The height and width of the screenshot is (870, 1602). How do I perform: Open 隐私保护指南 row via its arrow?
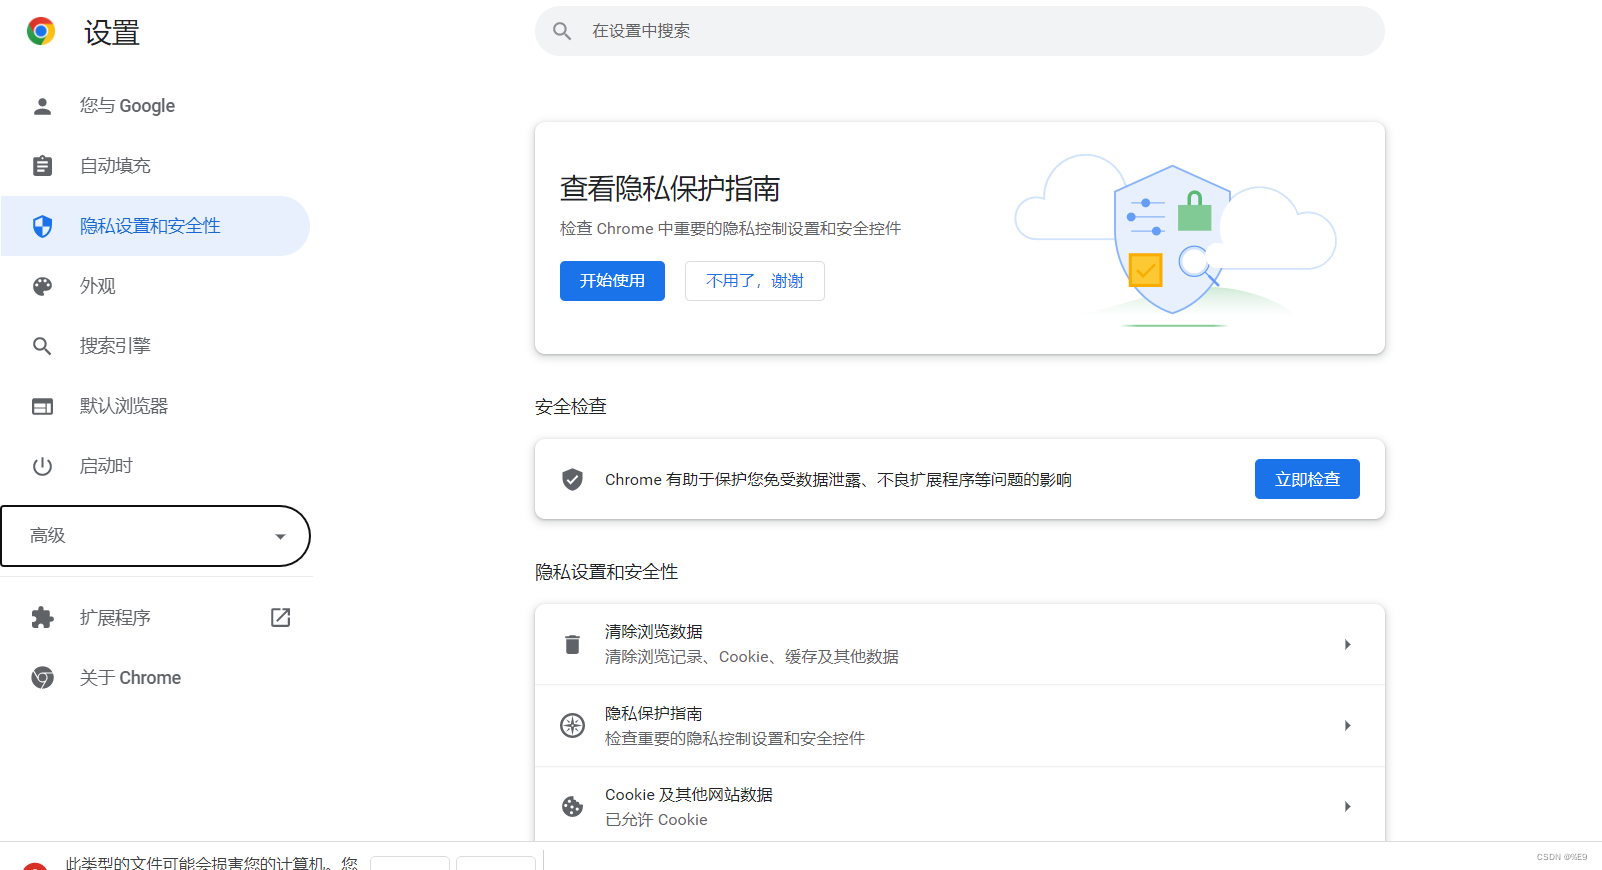click(x=1347, y=726)
